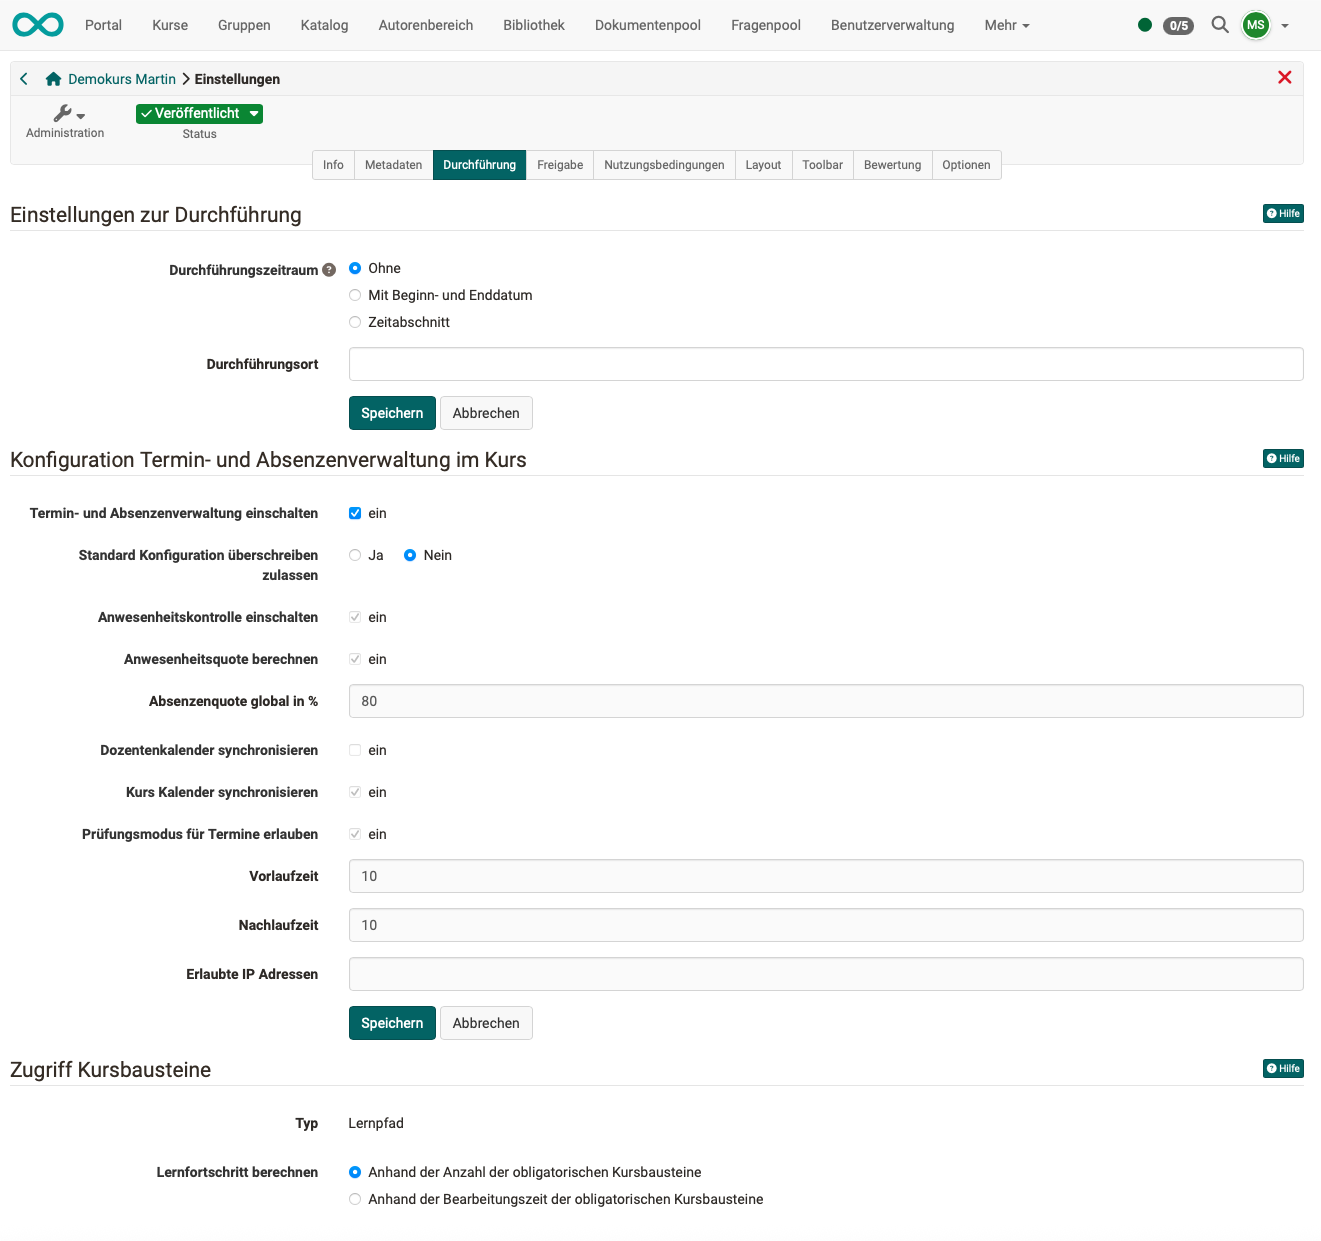Open the Autorenbereich menu item
The height and width of the screenshot is (1241, 1321).
pyautogui.click(x=425, y=25)
